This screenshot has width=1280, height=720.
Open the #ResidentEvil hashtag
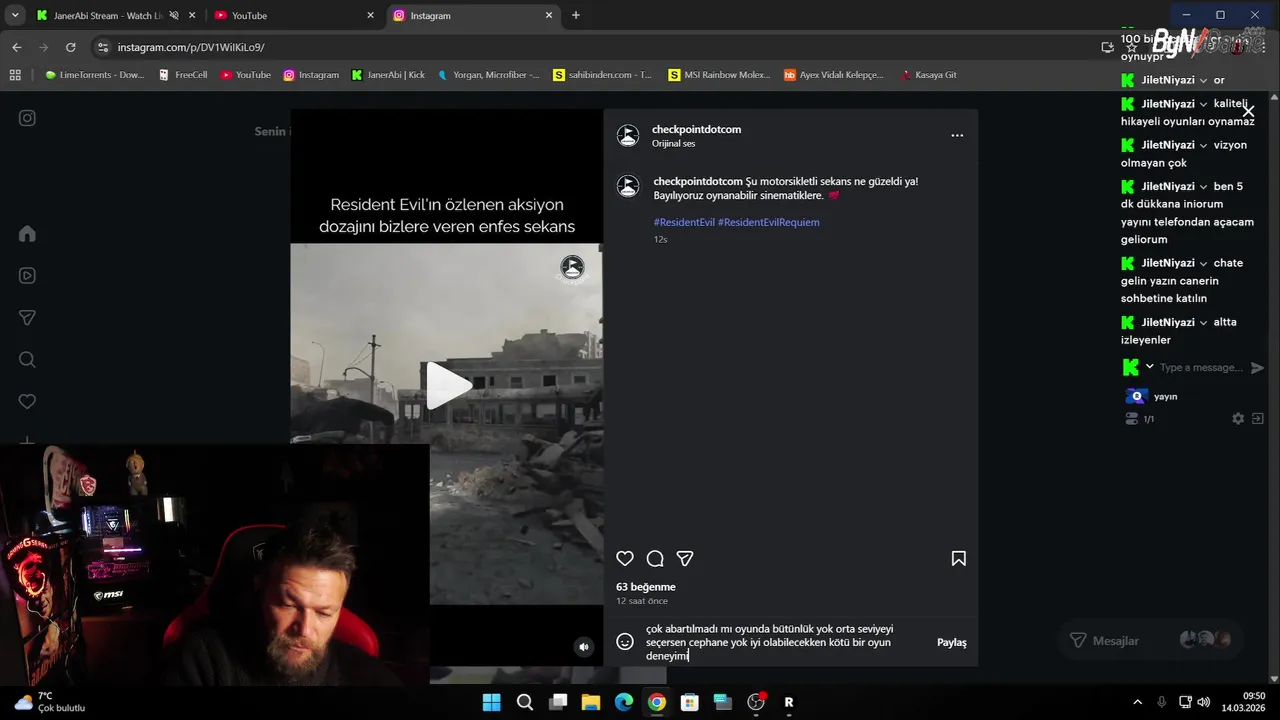(684, 222)
